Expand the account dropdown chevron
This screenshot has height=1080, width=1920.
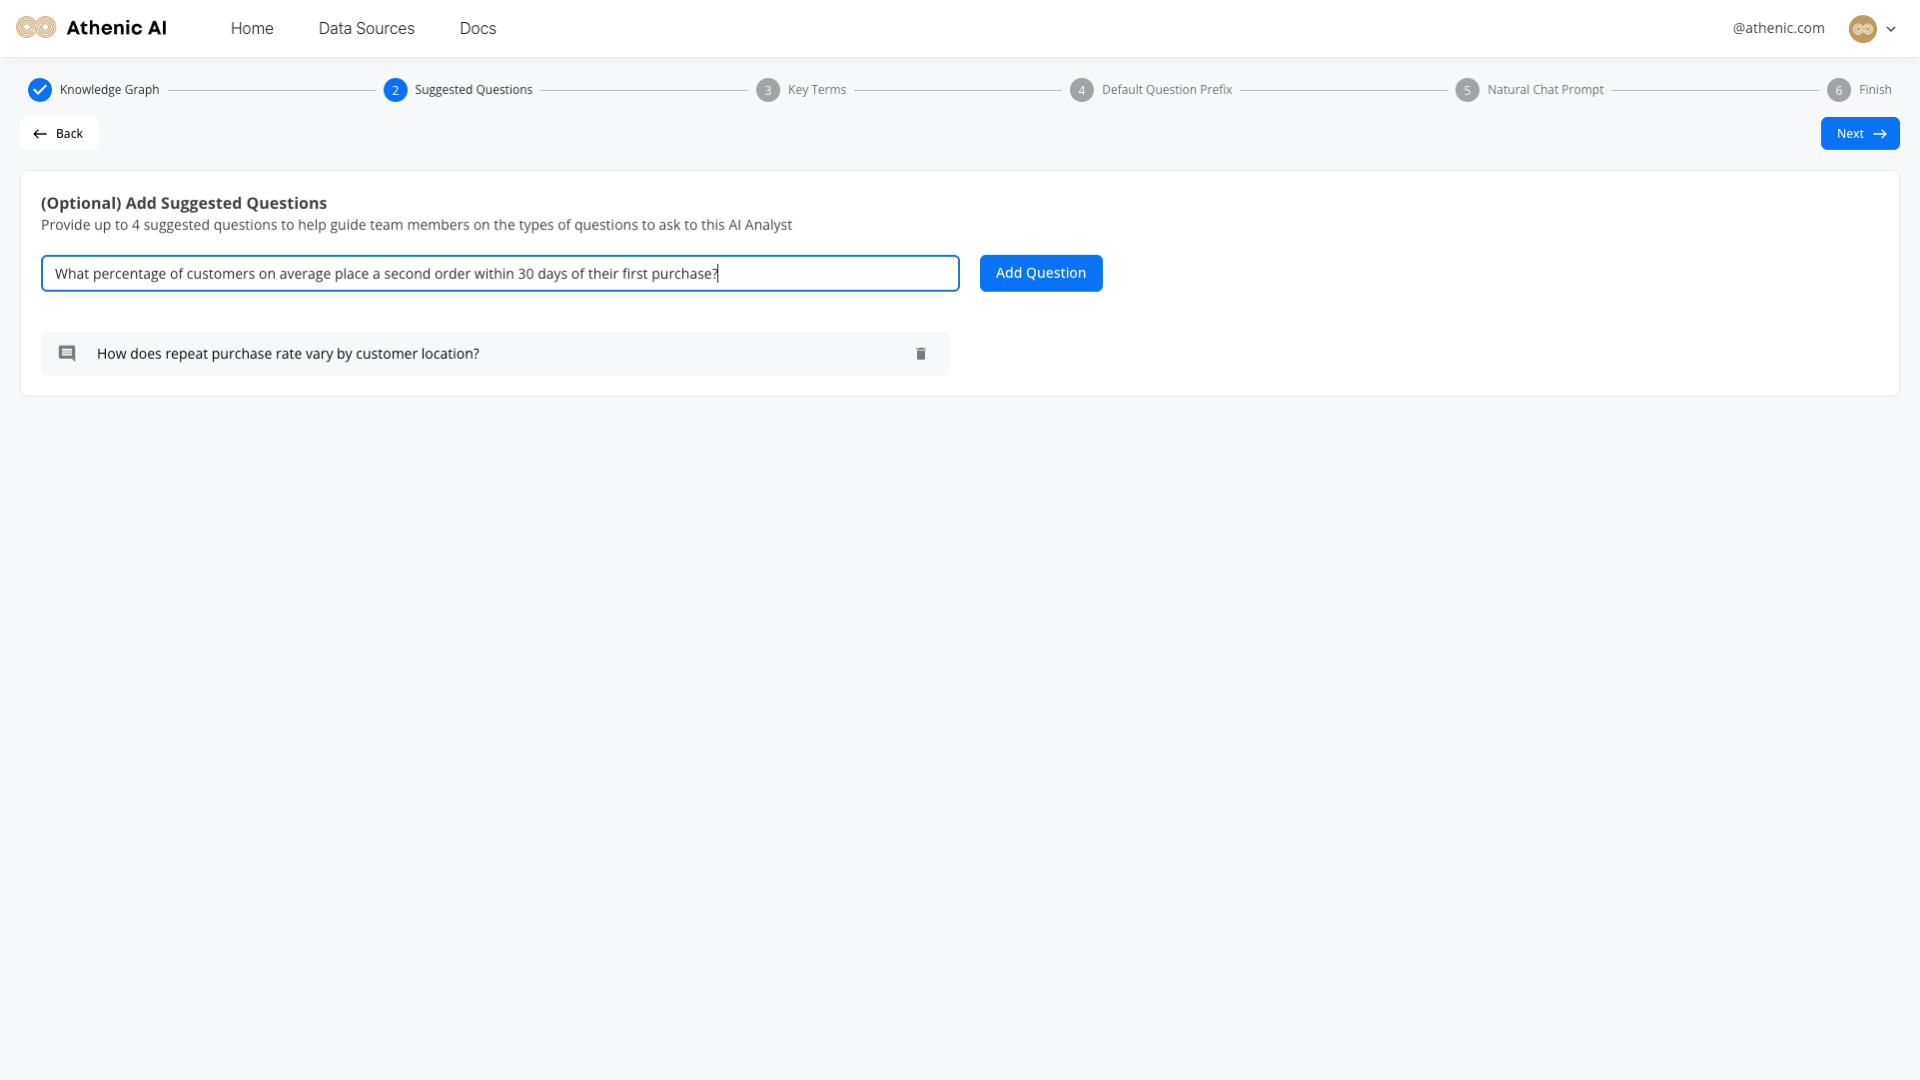(1891, 29)
